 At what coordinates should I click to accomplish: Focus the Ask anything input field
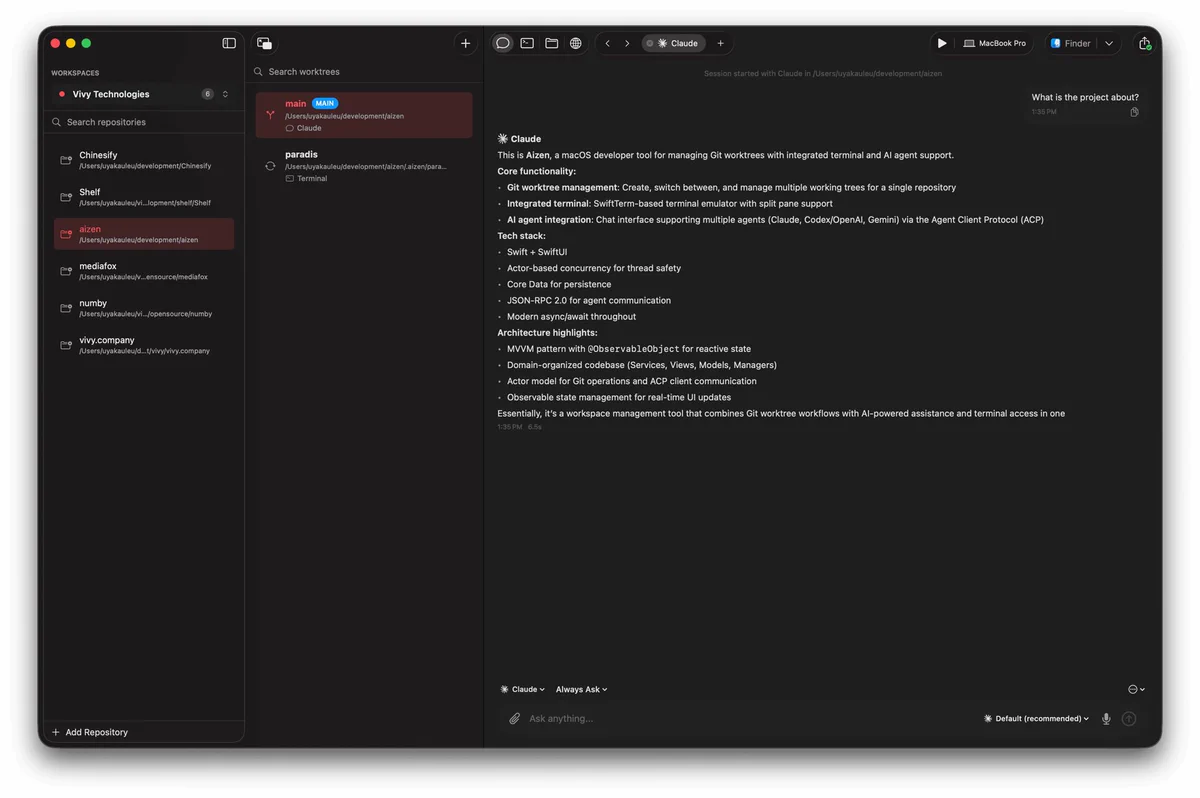pos(750,718)
